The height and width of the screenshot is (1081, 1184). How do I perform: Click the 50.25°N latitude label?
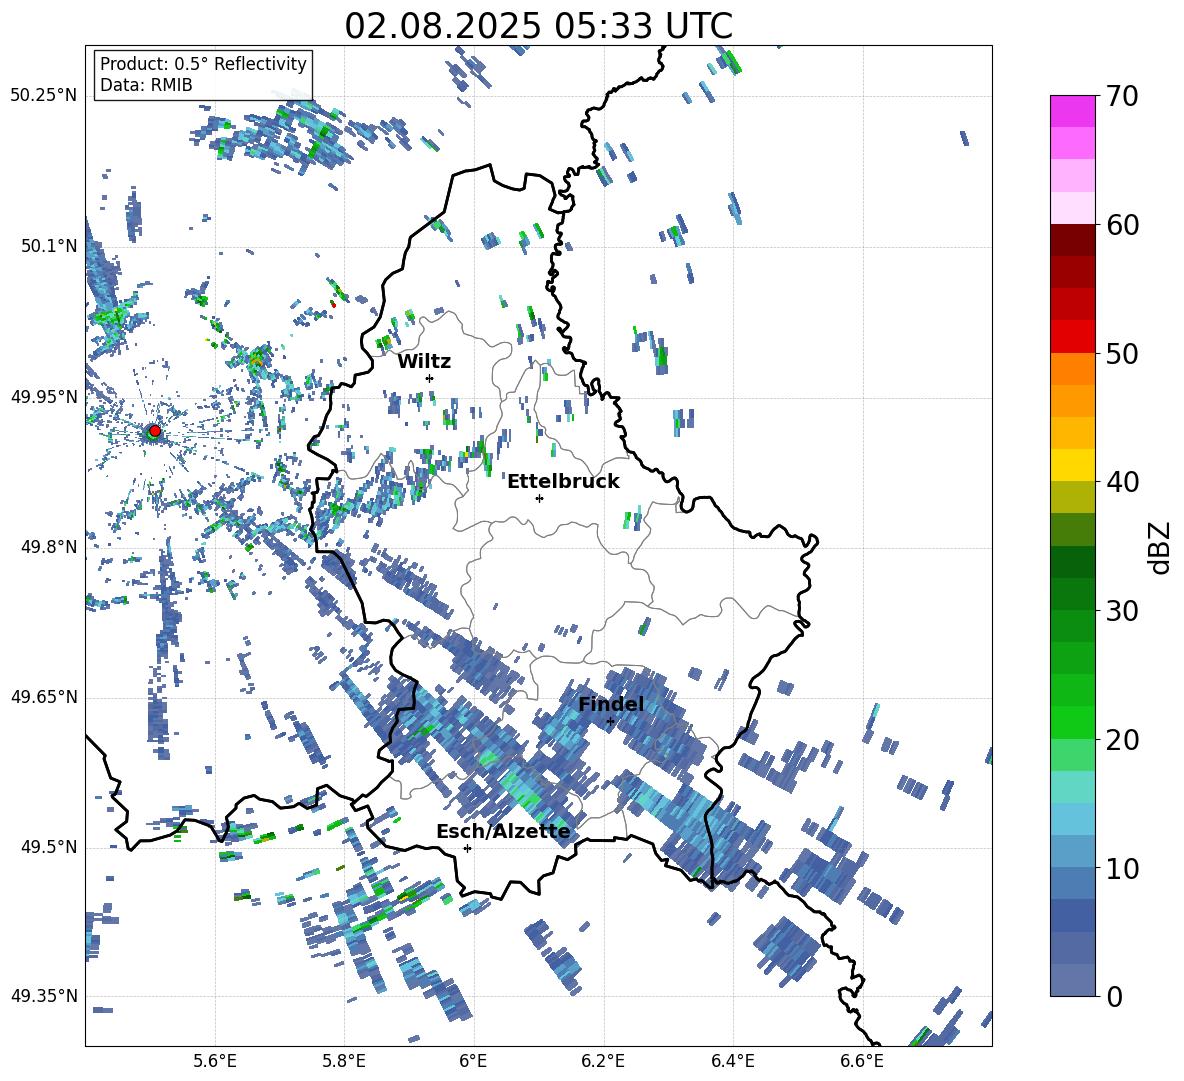click(44, 96)
